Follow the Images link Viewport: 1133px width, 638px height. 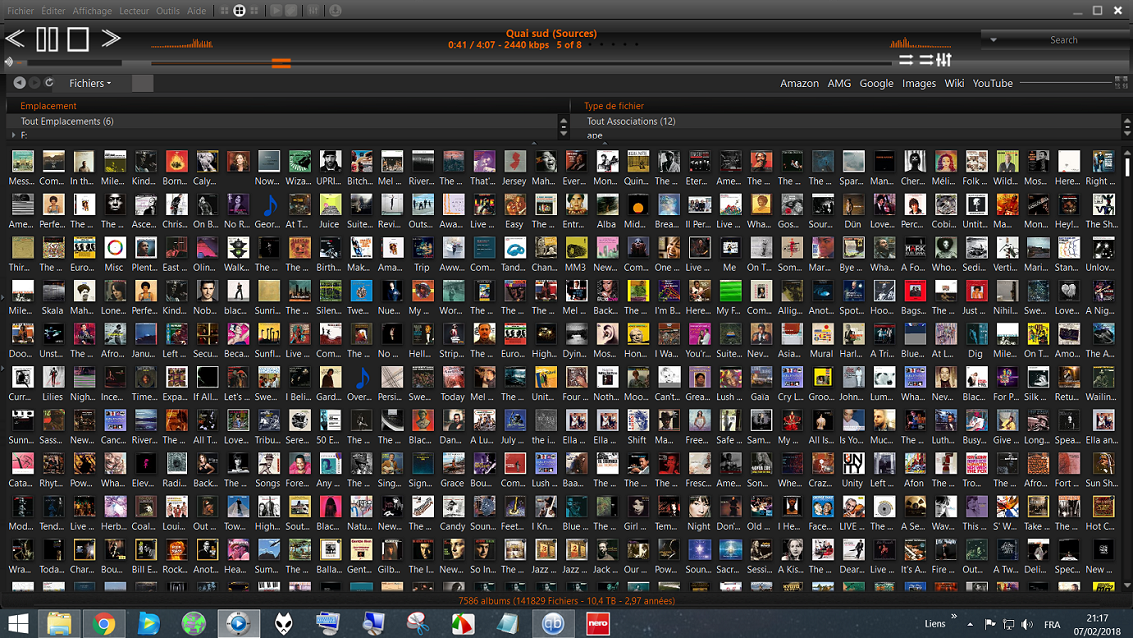point(918,83)
